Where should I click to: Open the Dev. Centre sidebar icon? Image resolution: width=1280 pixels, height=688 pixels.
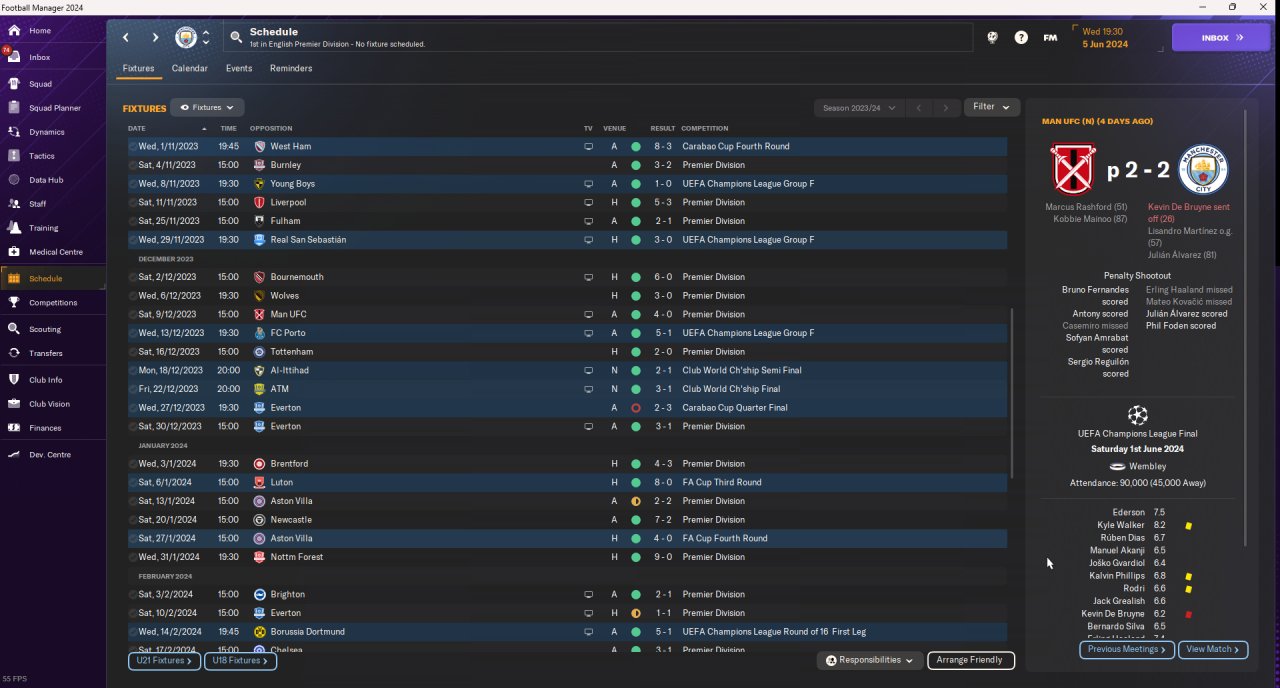click(x=14, y=455)
